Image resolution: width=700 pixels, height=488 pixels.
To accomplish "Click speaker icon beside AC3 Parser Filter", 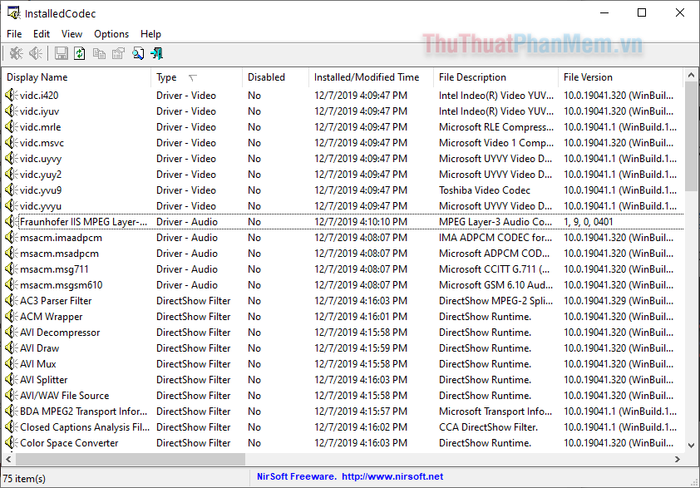I will tap(11, 301).
